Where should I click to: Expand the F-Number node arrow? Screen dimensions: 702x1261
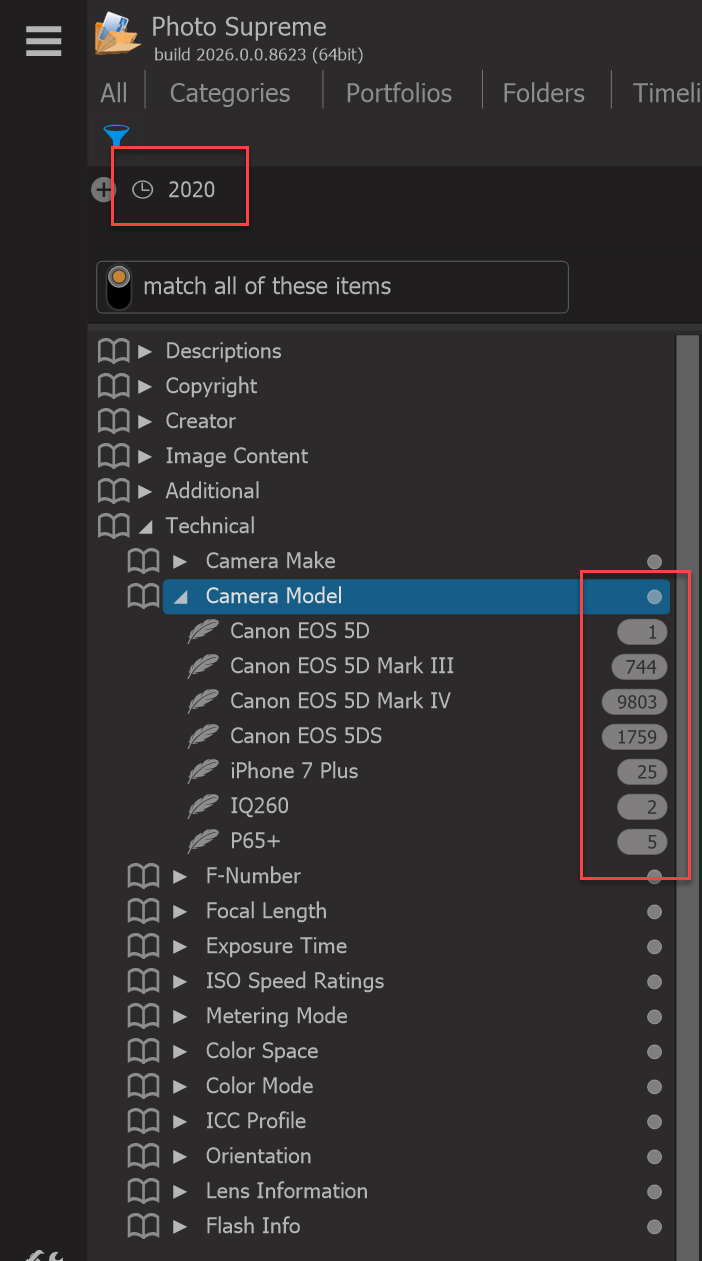pyautogui.click(x=180, y=876)
